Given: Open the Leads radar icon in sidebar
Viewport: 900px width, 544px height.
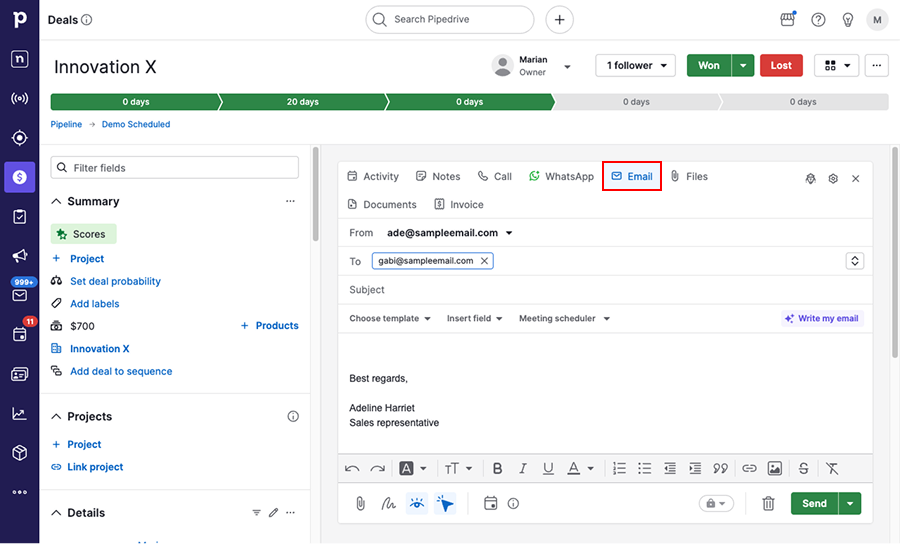Looking at the screenshot, I should coord(20,99).
